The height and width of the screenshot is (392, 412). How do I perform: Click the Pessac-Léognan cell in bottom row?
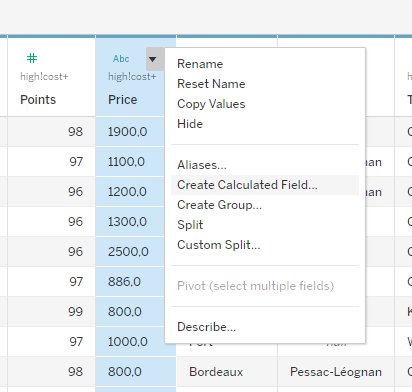point(336,372)
